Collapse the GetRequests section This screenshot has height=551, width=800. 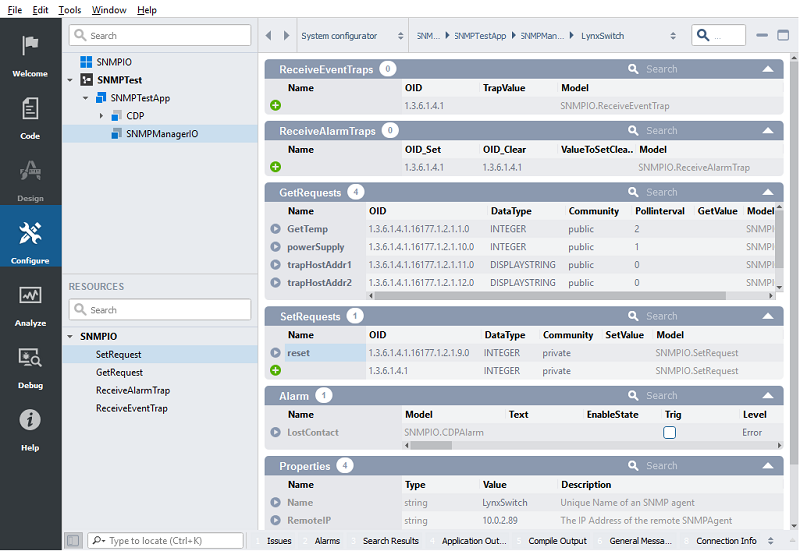coord(767,192)
